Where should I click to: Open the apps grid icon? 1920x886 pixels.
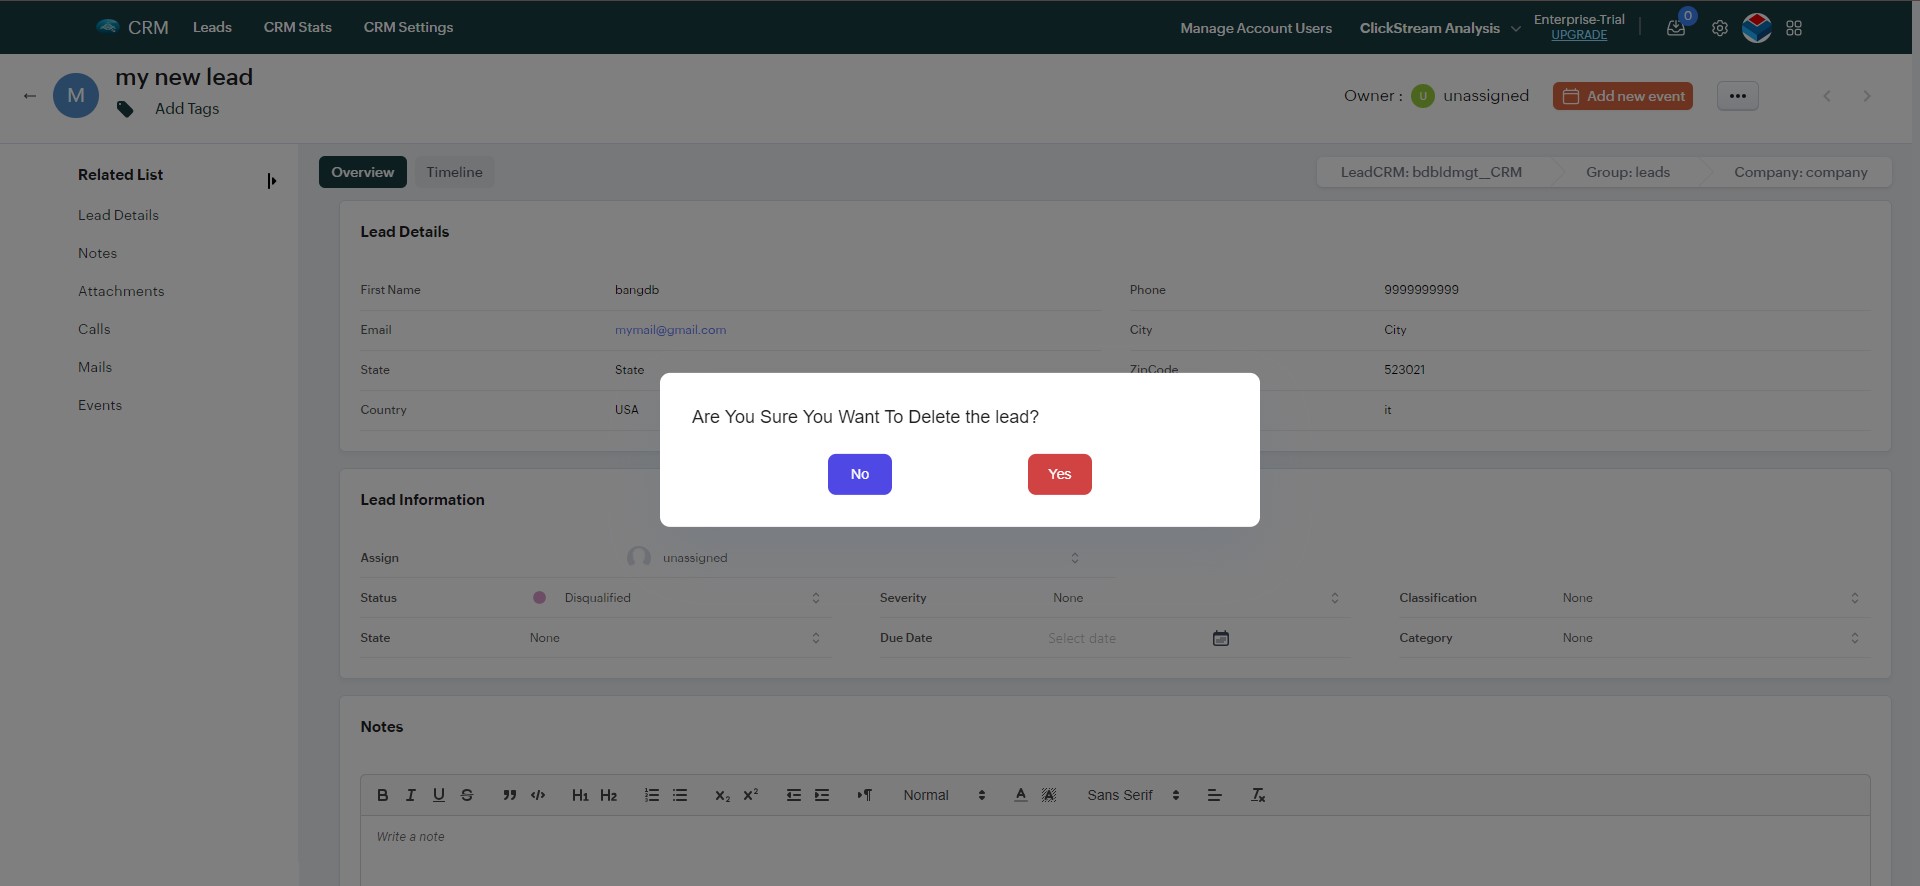click(x=1794, y=28)
